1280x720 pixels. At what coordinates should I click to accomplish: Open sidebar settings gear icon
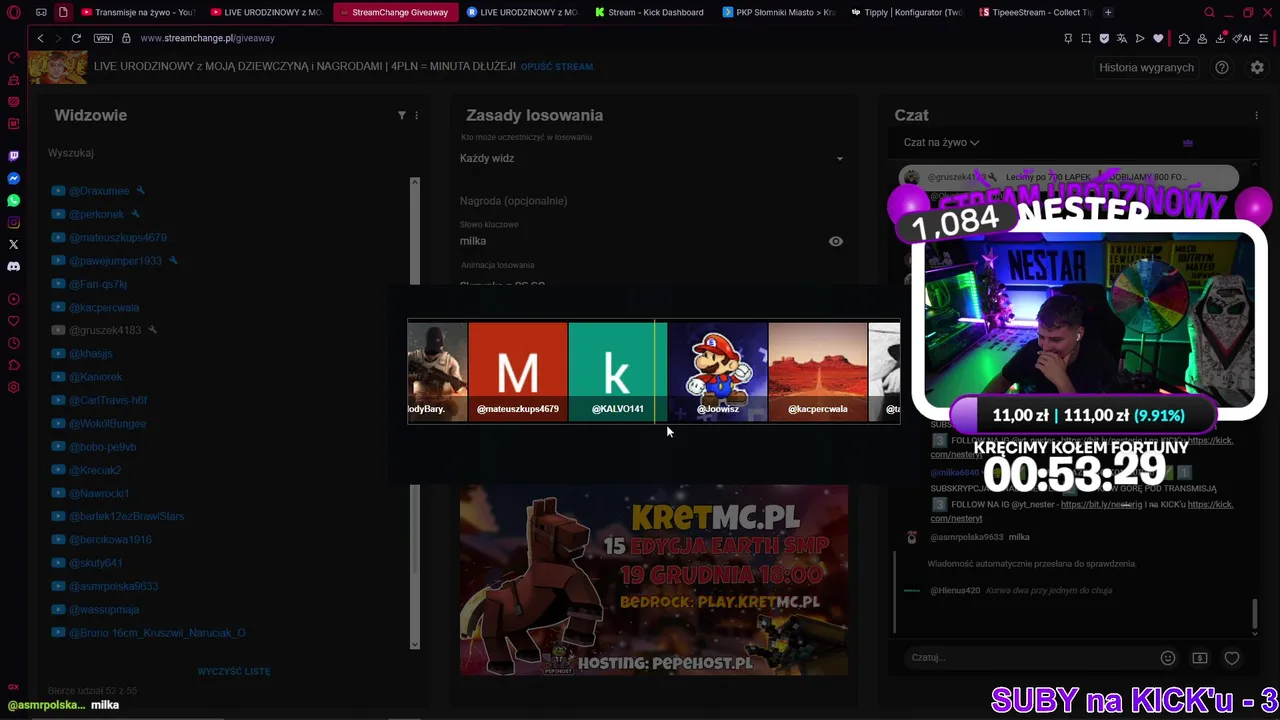[x=14, y=387]
